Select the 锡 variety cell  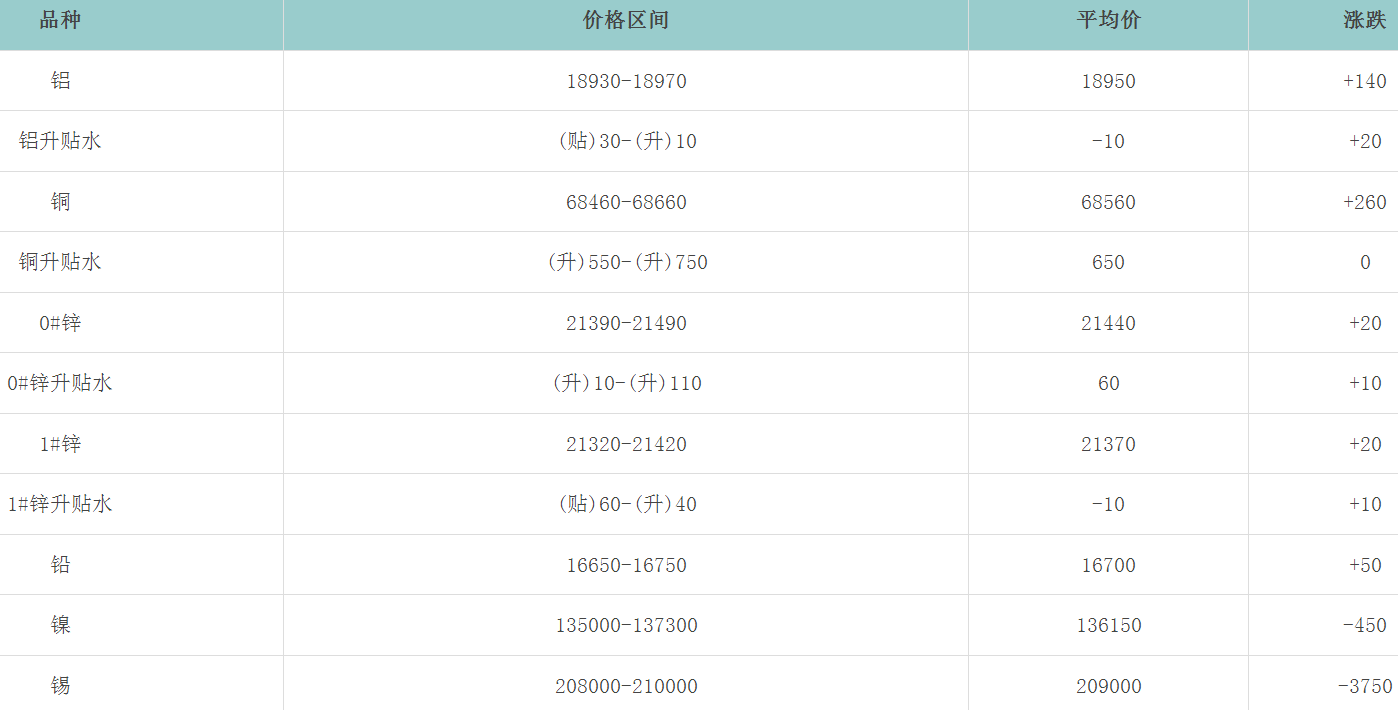(x=61, y=686)
